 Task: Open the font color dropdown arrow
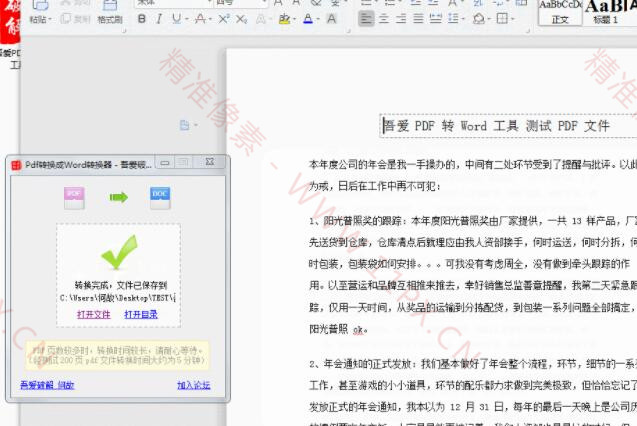[318, 19]
